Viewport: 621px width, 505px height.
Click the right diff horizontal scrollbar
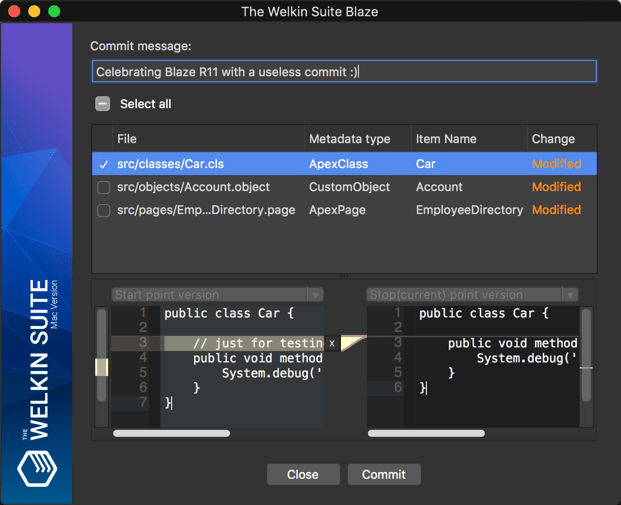click(426, 433)
